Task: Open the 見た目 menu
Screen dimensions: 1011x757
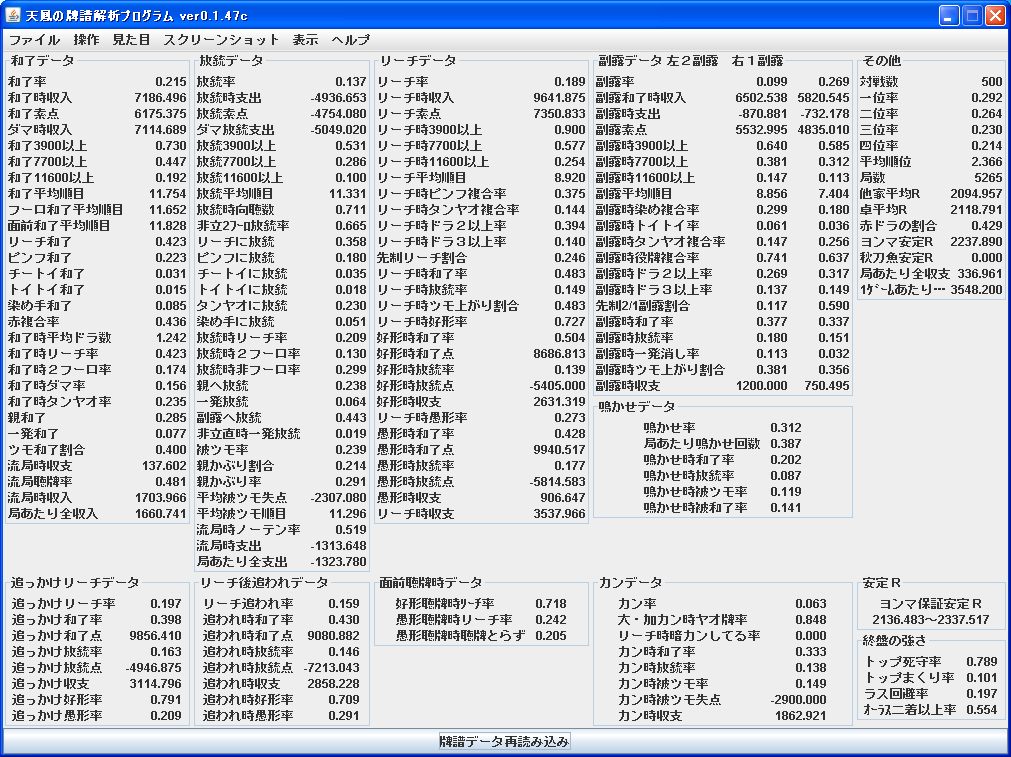Action: (x=131, y=39)
